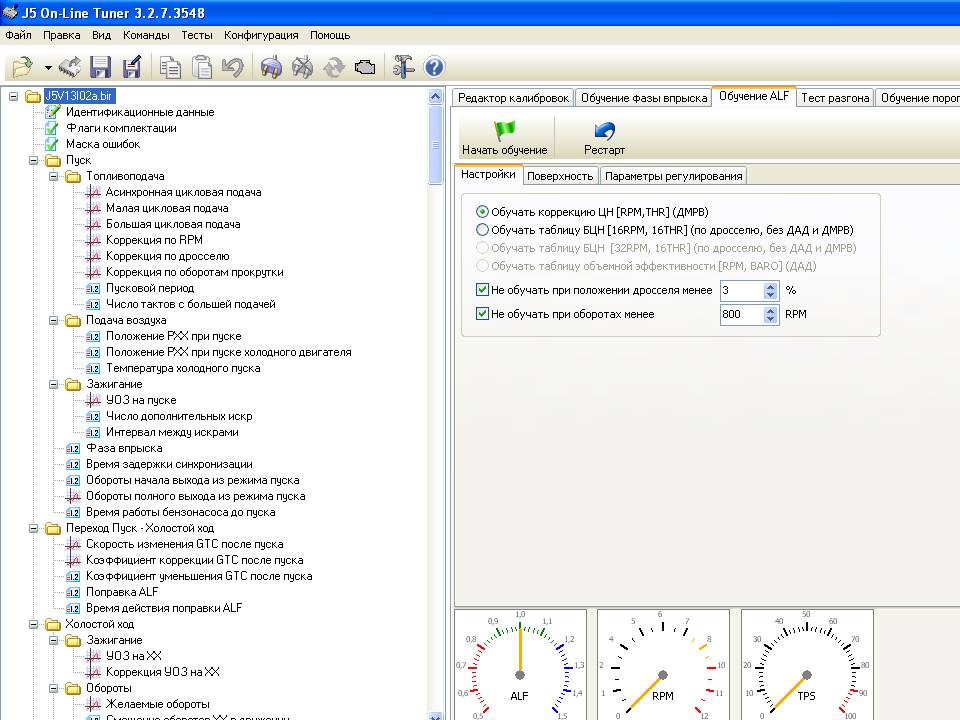Click the open file folder toolbar icon
The height and width of the screenshot is (720, 960).
pos(23,67)
